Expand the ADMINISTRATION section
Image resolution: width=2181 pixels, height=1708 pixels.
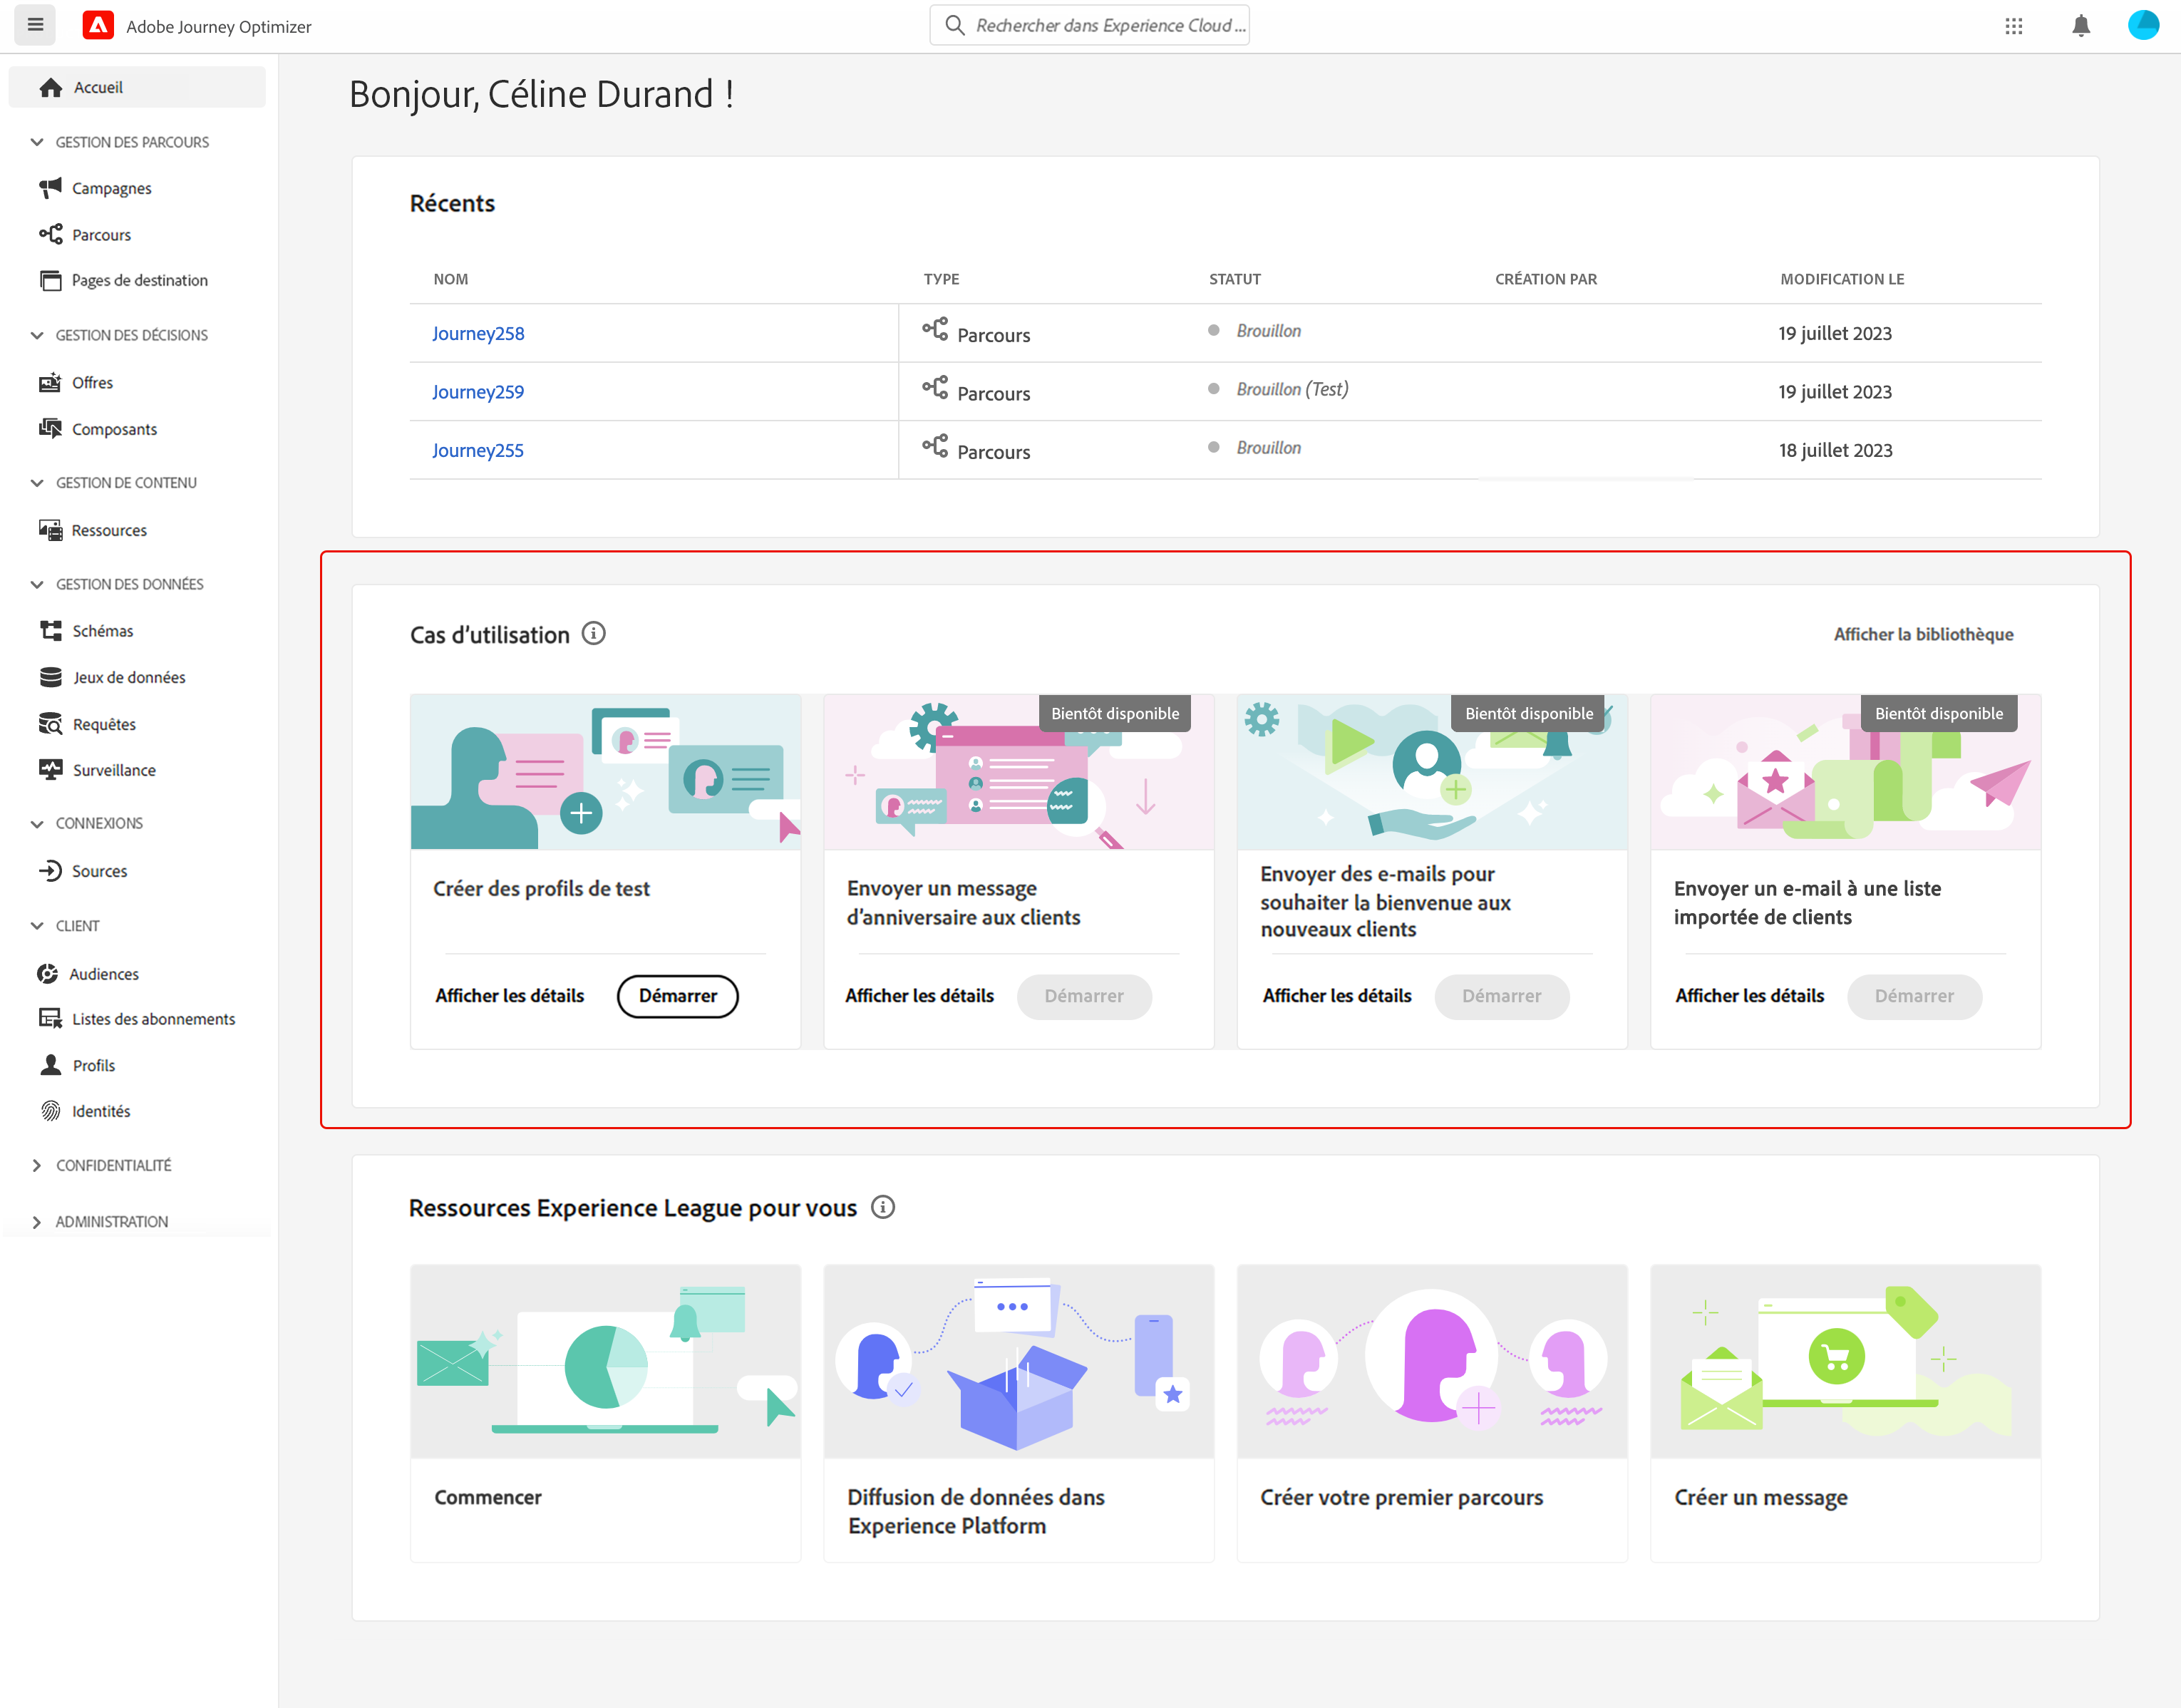coord(37,1222)
